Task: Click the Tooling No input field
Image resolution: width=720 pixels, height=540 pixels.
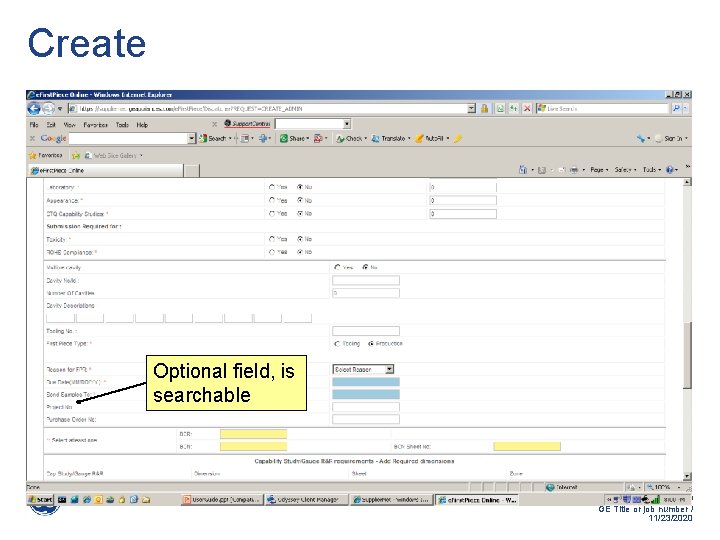Action: click(366, 331)
